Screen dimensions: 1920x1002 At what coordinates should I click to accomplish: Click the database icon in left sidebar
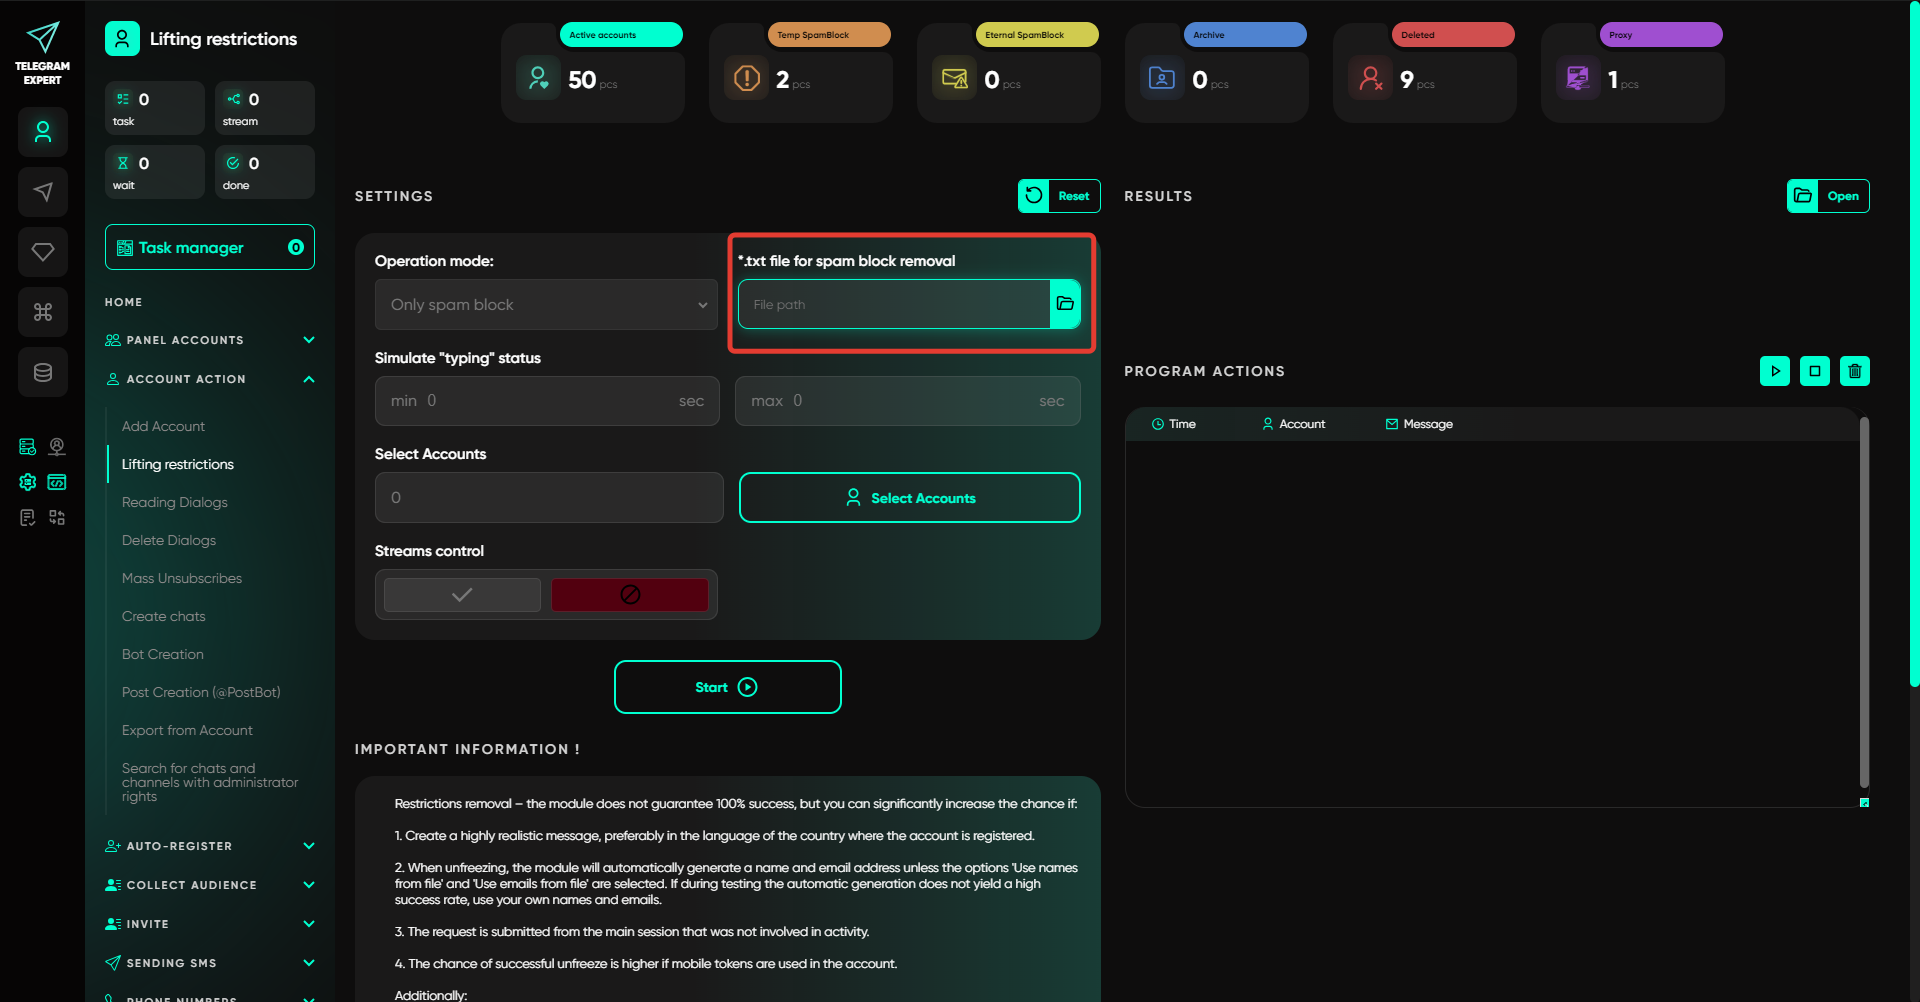click(x=43, y=372)
